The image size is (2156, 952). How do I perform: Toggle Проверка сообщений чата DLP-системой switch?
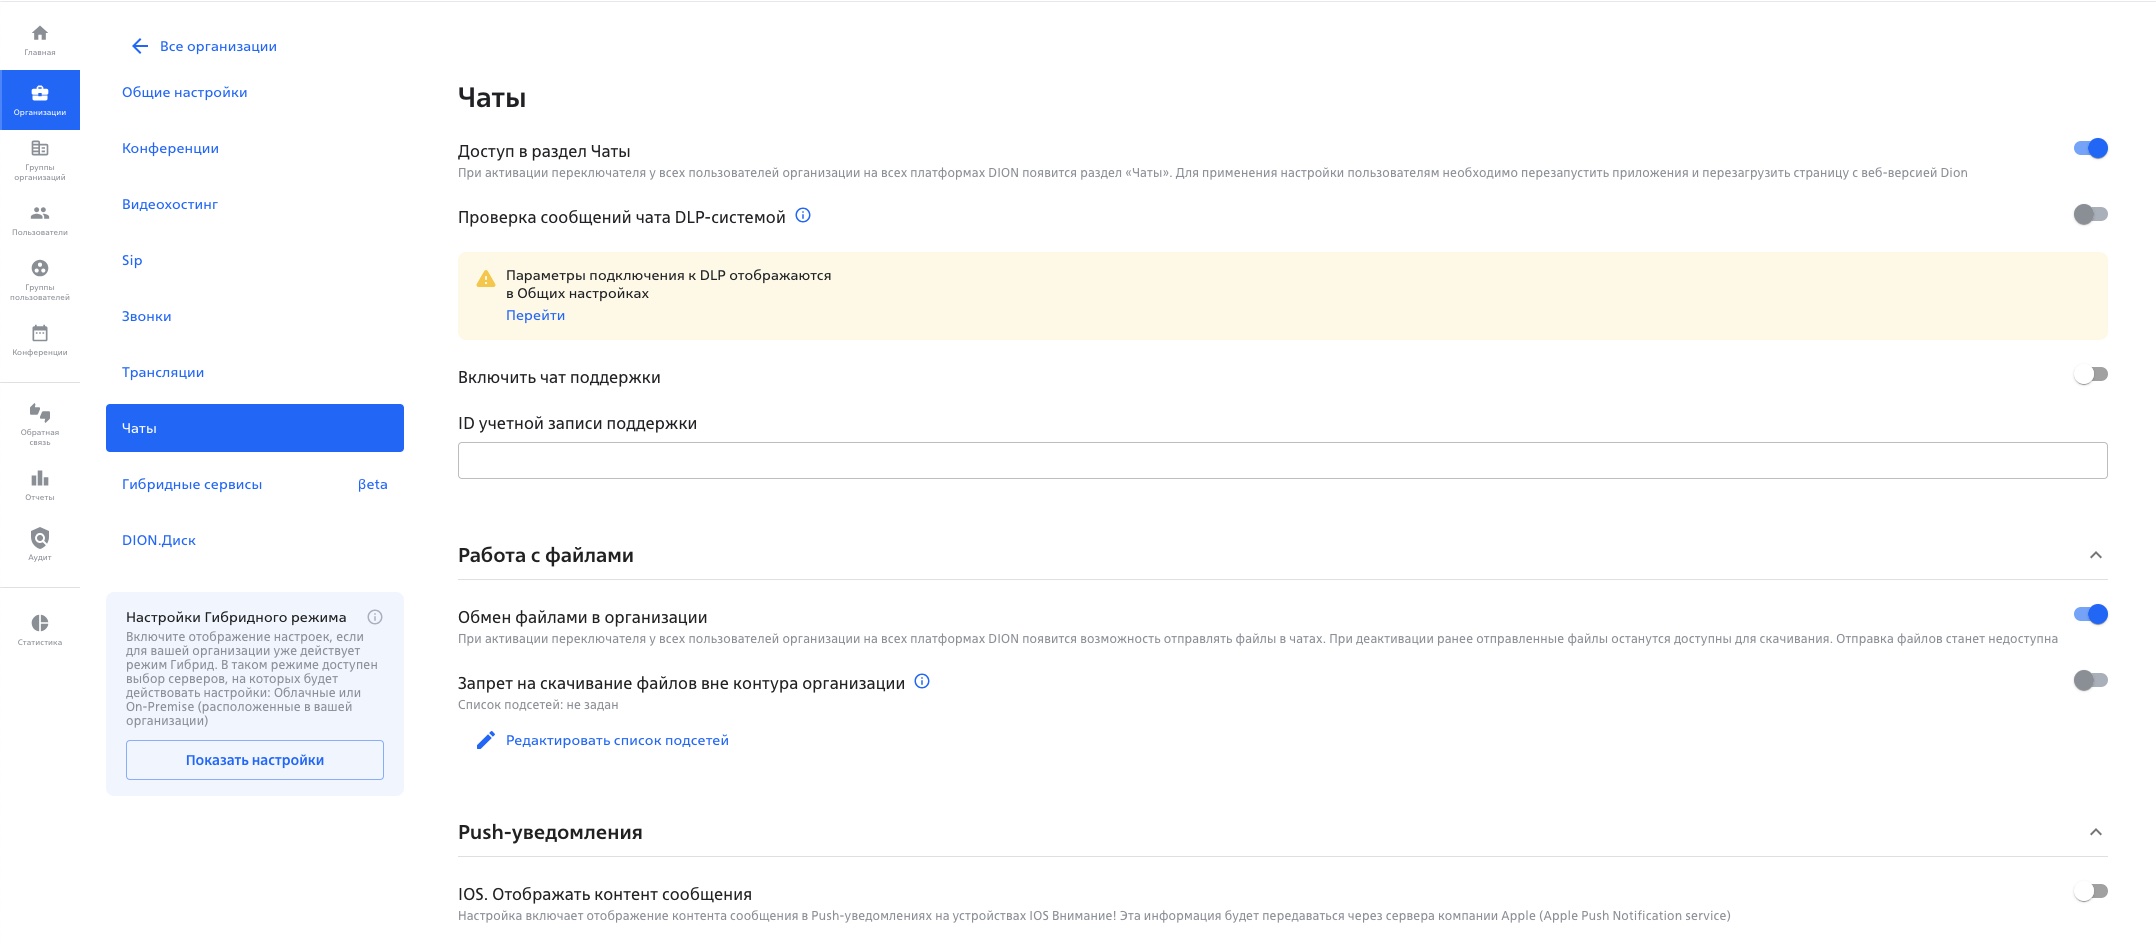point(2090,214)
